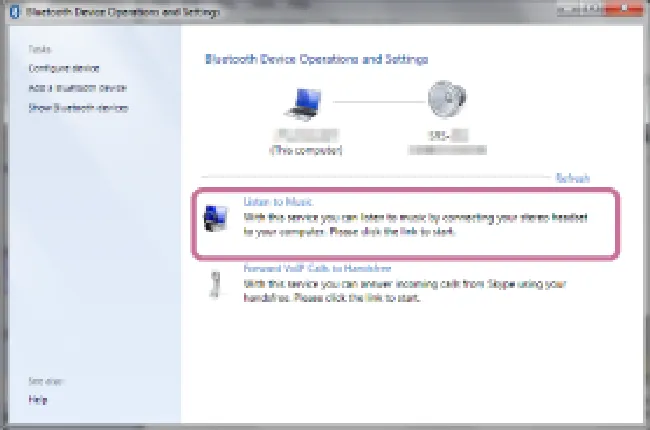Screen dimensions: 650x430
Task: Select the Bluetooth headset device icon
Action: click(447, 100)
